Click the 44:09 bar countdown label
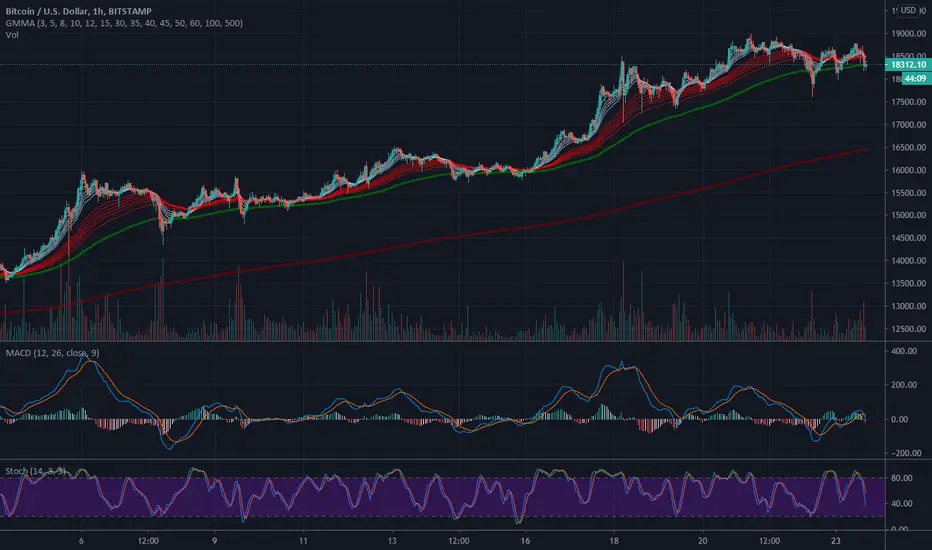 click(915, 78)
